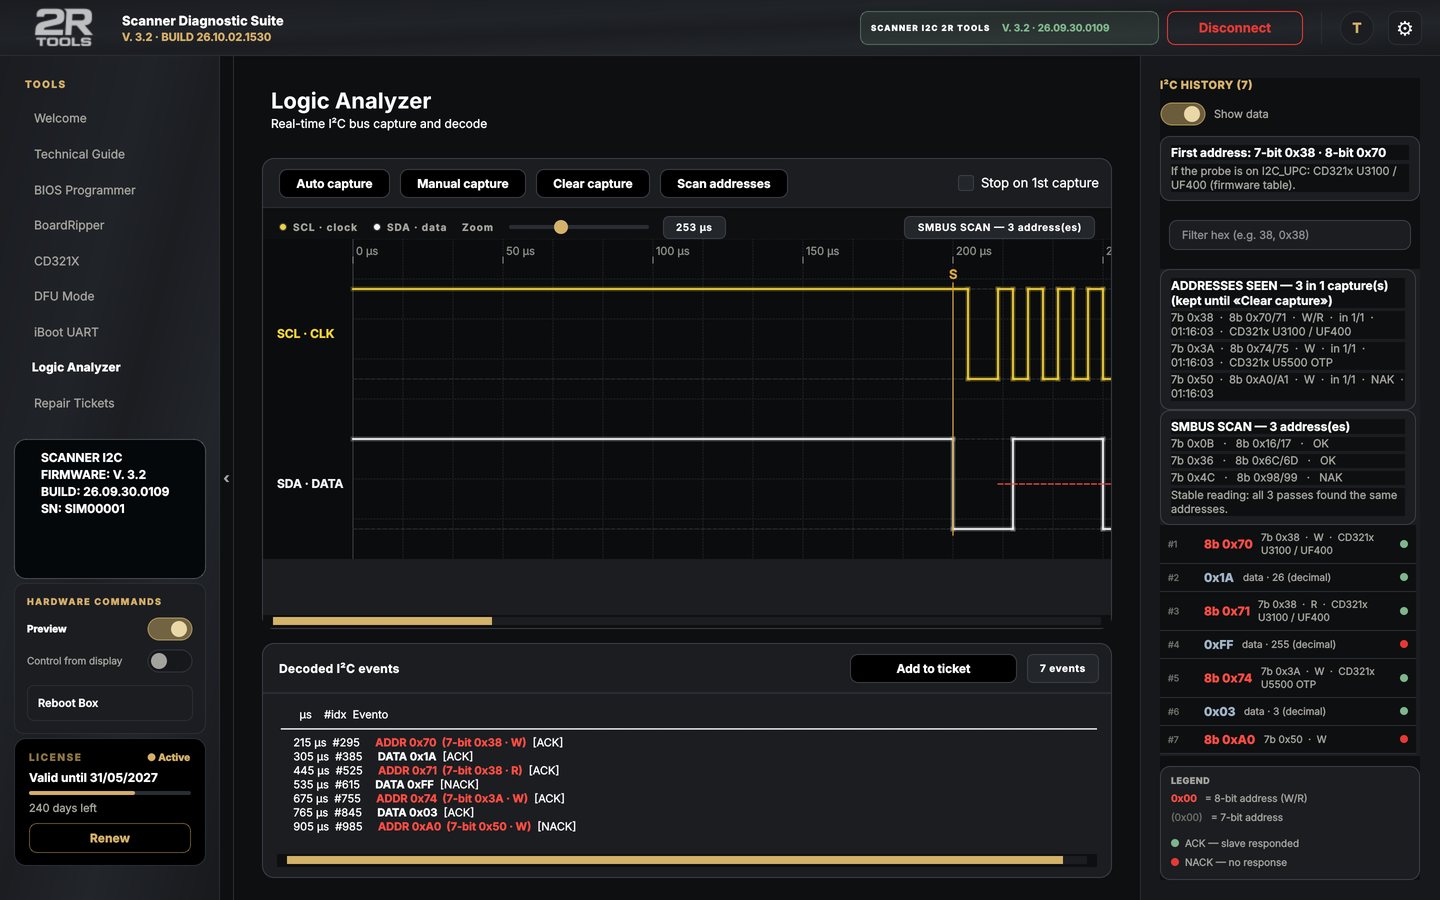Click decoded event ADDR 0x74 row
This screenshot has height=900, width=1440.
point(429,799)
